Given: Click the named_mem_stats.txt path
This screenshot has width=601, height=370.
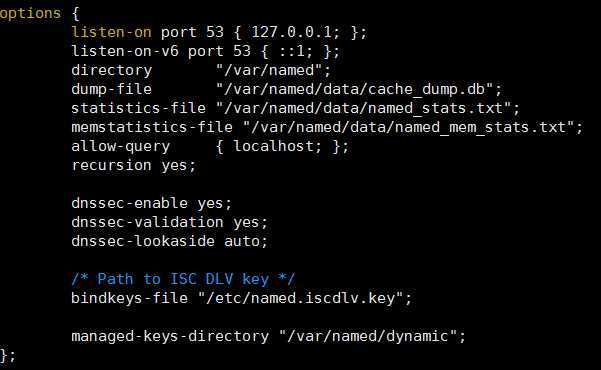Looking at the screenshot, I should coord(409,127).
